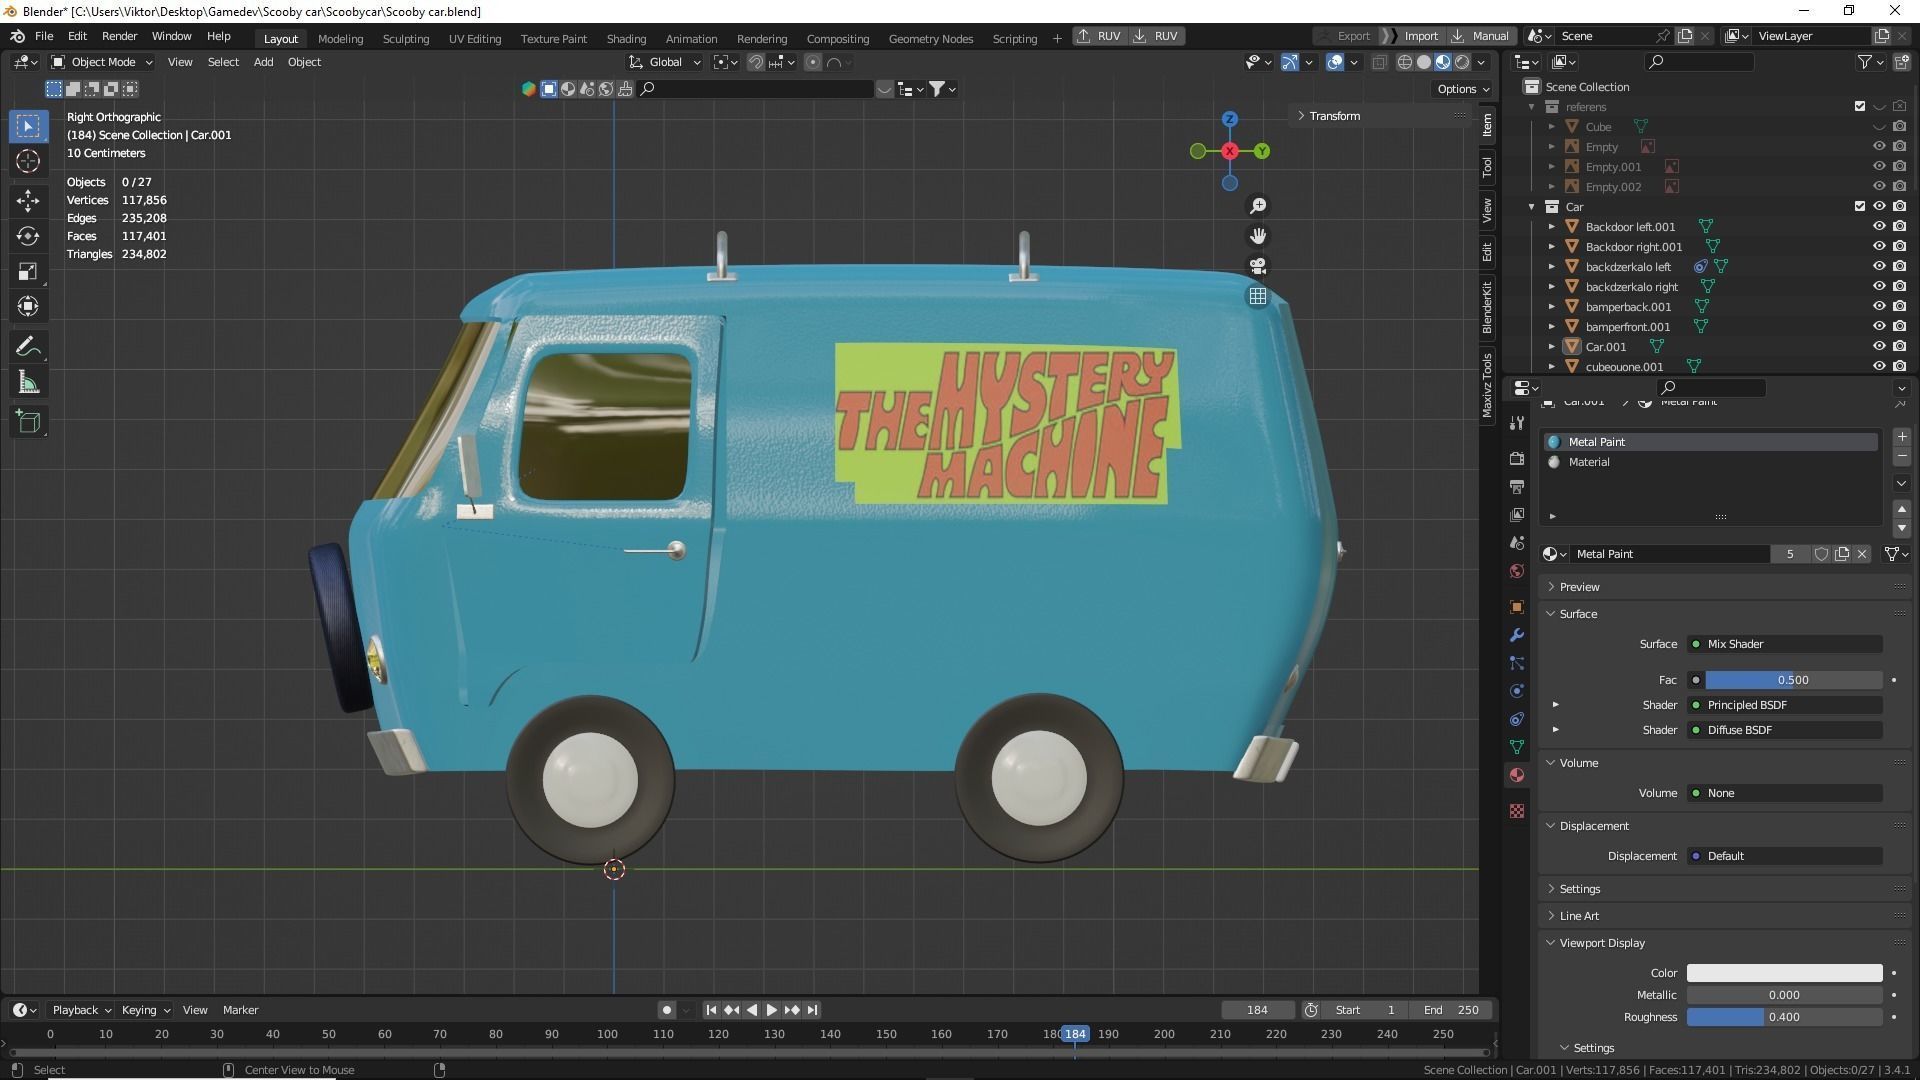The width and height of the screenshot is (1920, 1080).
Task: Hide Backdoor left.001 in viewport
Action: point(1879,227)
